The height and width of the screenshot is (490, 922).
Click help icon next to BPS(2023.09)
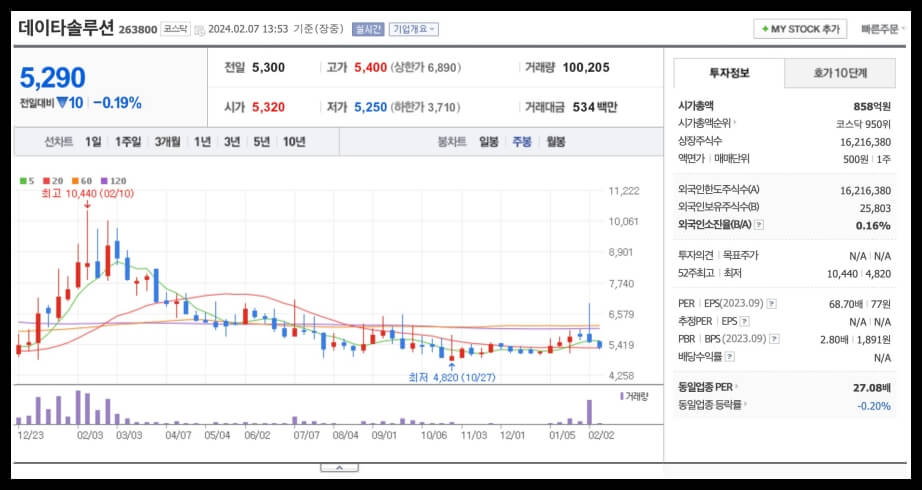click(x=774, y=339)
